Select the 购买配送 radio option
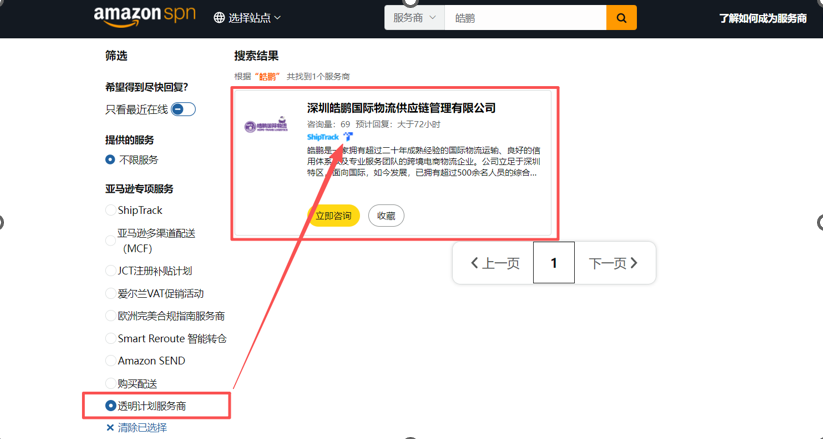Image resolution: width=823 pixels, height=439 pixels. click(x=110, y=383)
